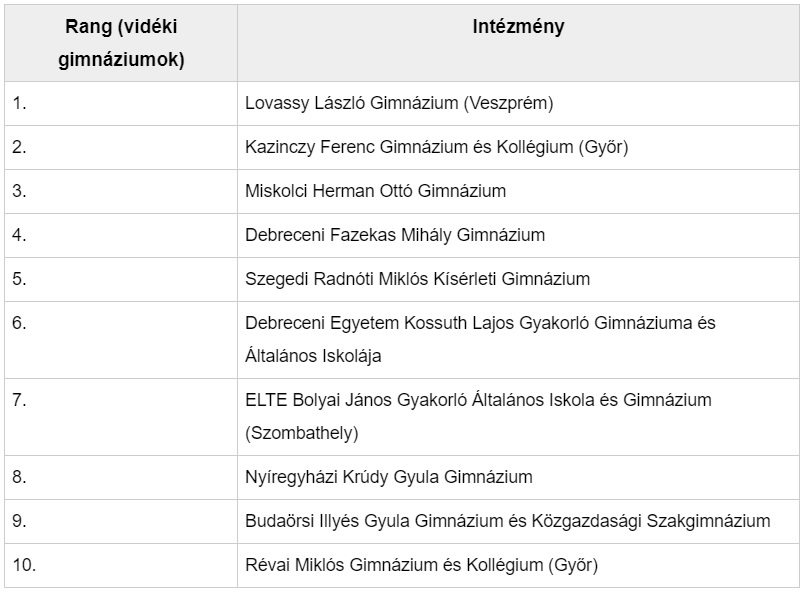Select the Miskolci Herman Ottó Gimnázium row
Image resolution: width=805 pixels, height=593 pixels.
(x=376, y=191)
